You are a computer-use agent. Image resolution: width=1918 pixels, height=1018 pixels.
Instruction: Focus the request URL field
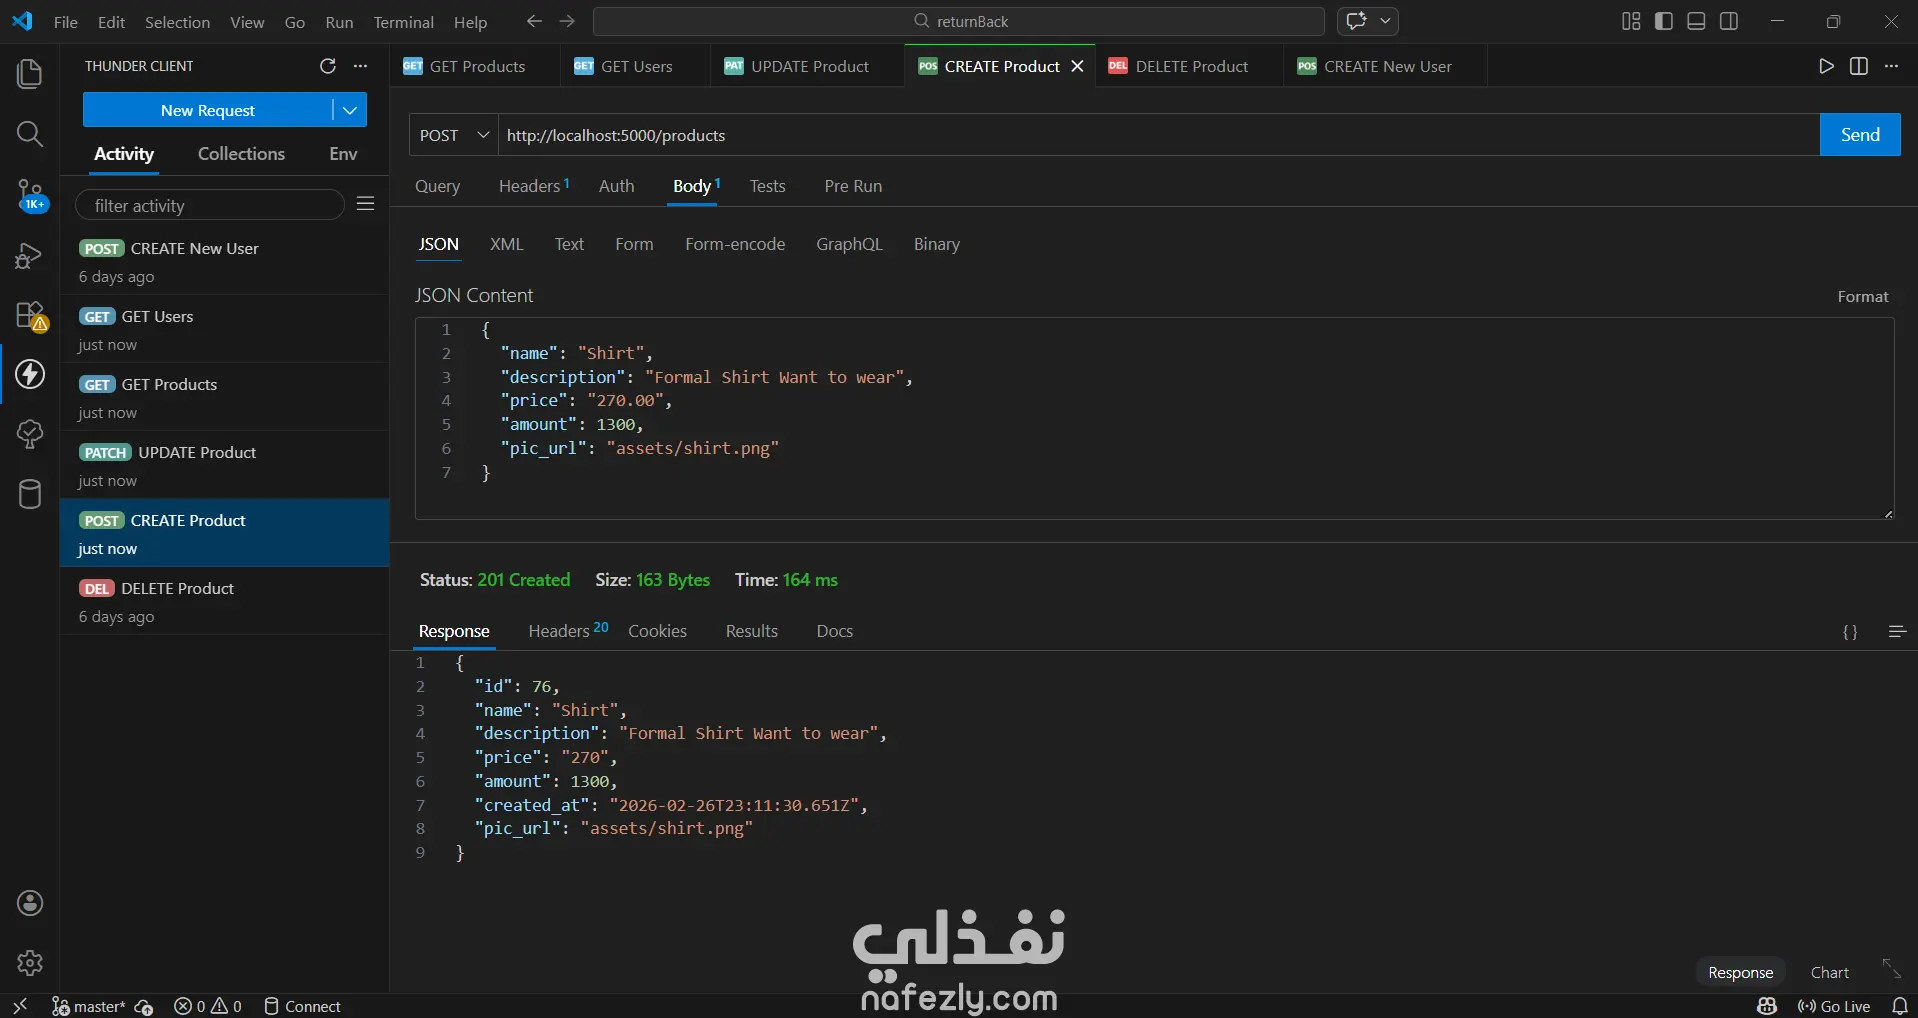click(x=1158, y=135)
